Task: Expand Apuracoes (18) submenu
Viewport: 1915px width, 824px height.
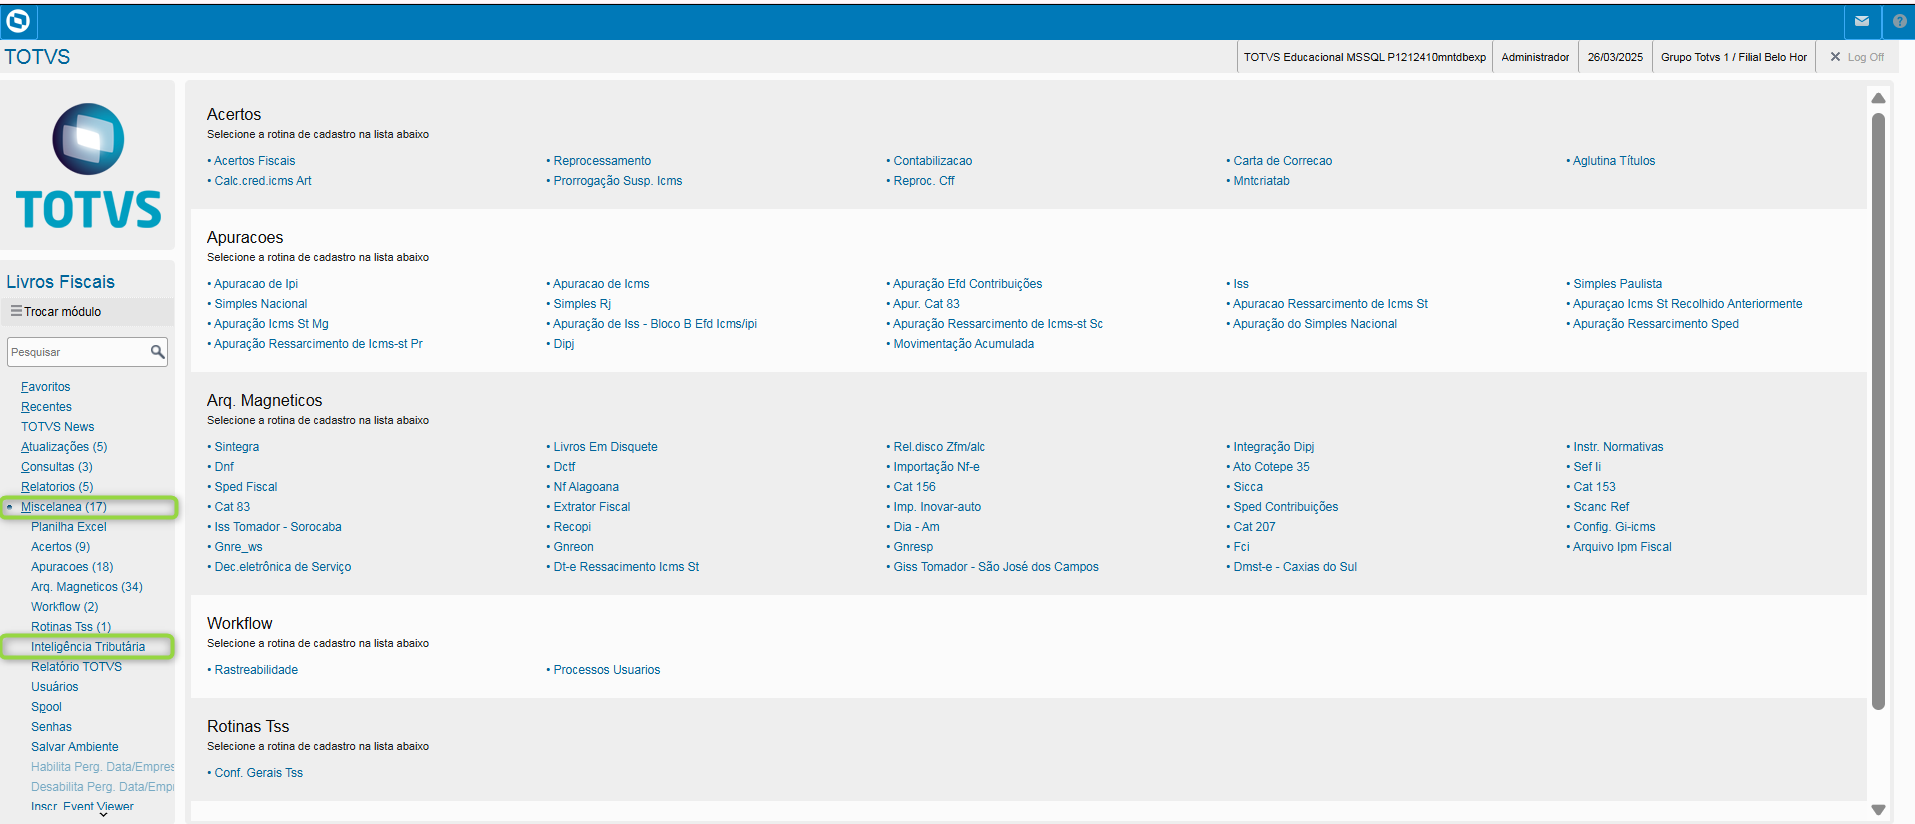Action: 72,567
